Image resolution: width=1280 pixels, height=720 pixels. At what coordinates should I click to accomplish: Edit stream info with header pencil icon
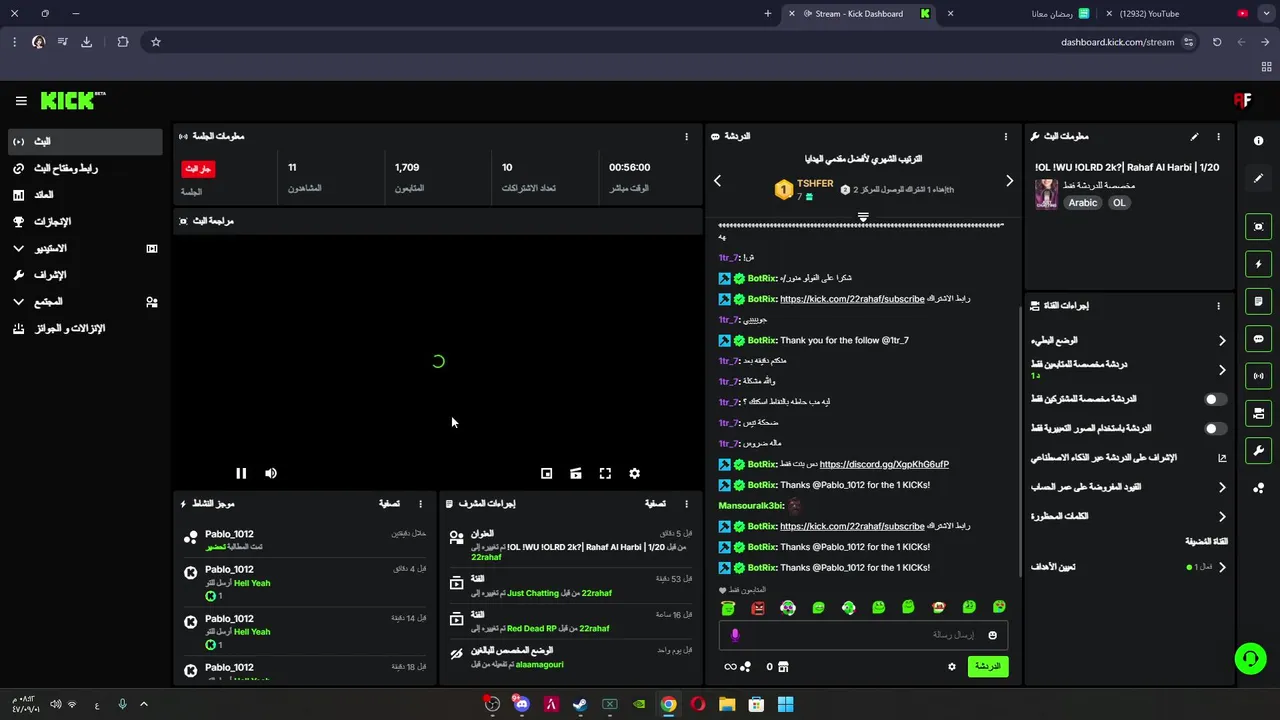(x=1194, y=137)
